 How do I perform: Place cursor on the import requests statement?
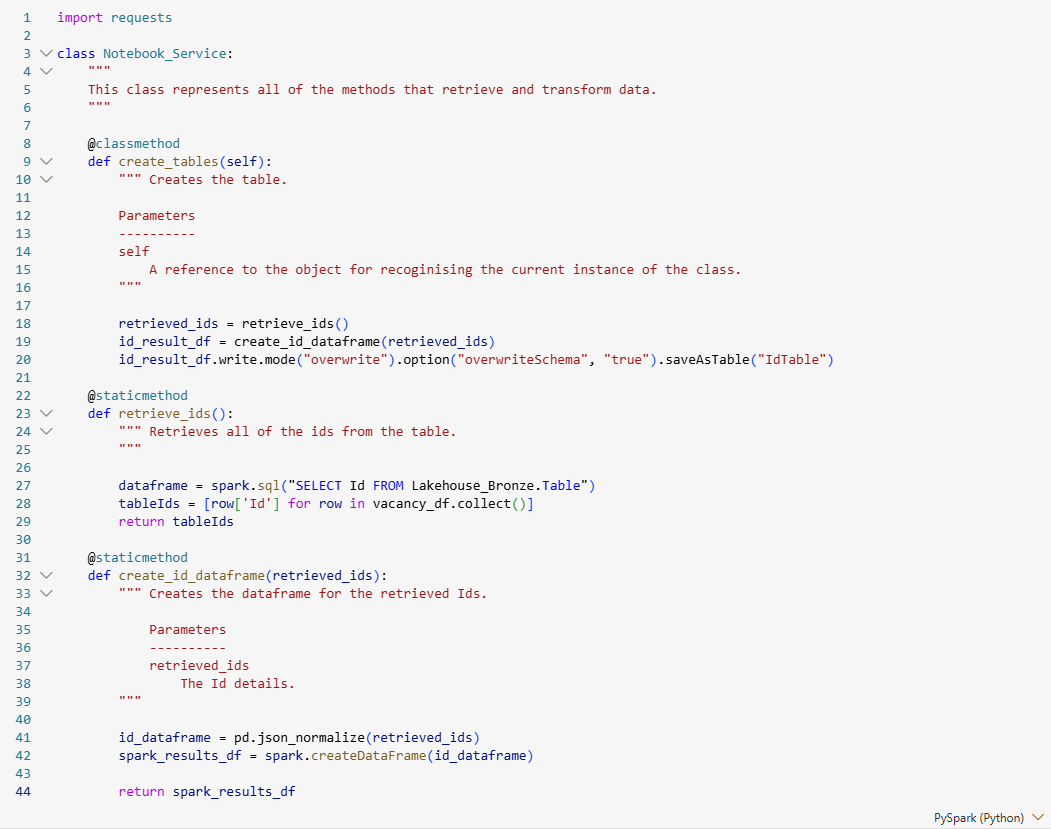point(114,18)
